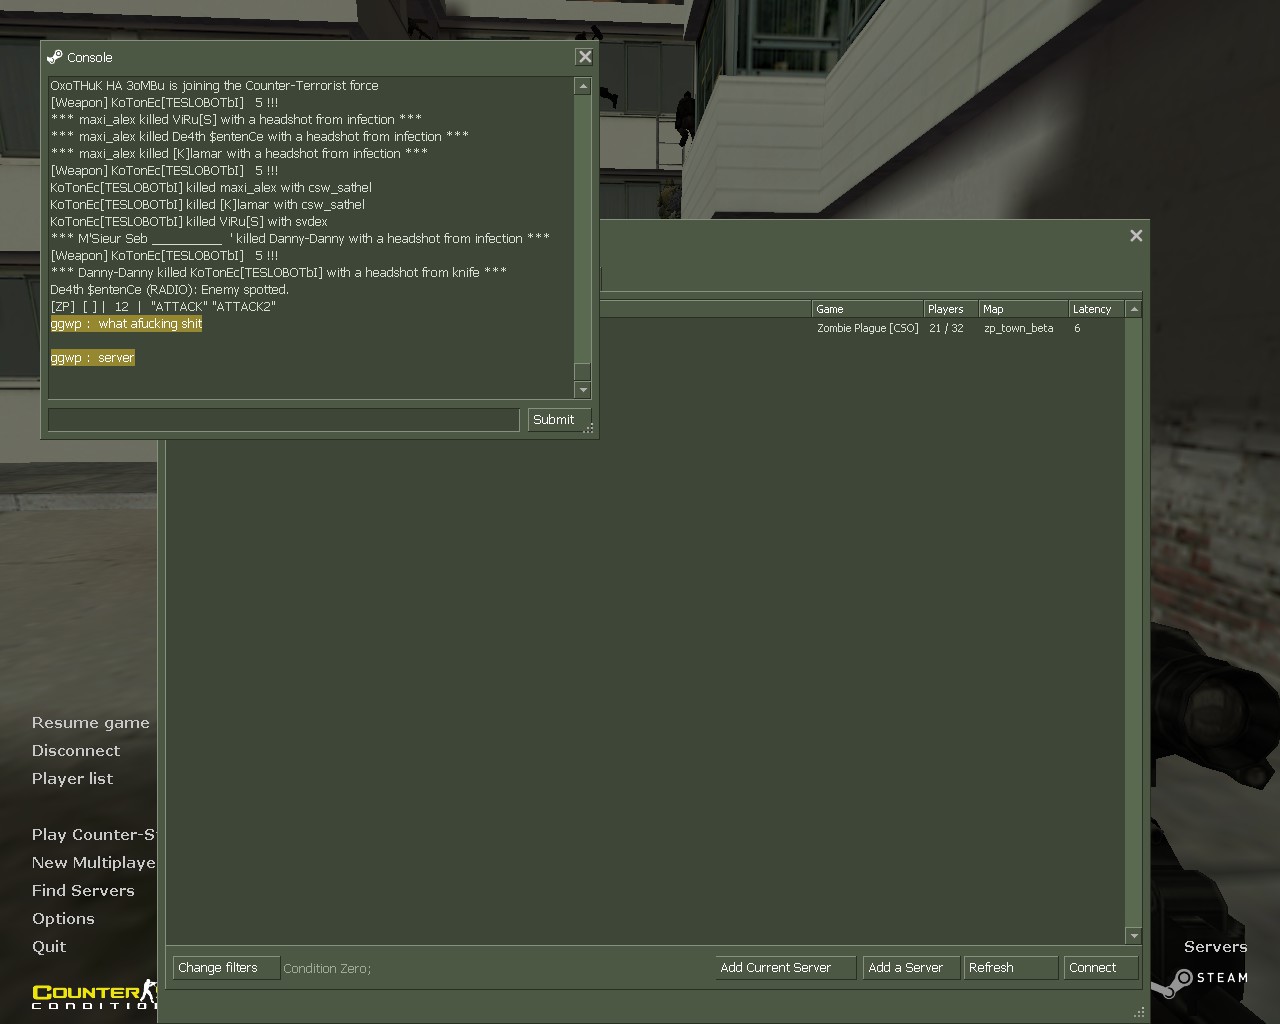Sort server list by Latency column
The image size is (1280, 1024).
click(1091, 309)
